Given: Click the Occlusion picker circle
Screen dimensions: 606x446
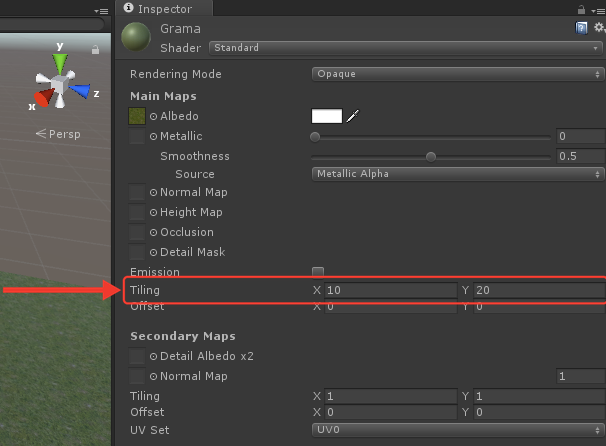Looking at the screenshot, I should coord(153,232).
